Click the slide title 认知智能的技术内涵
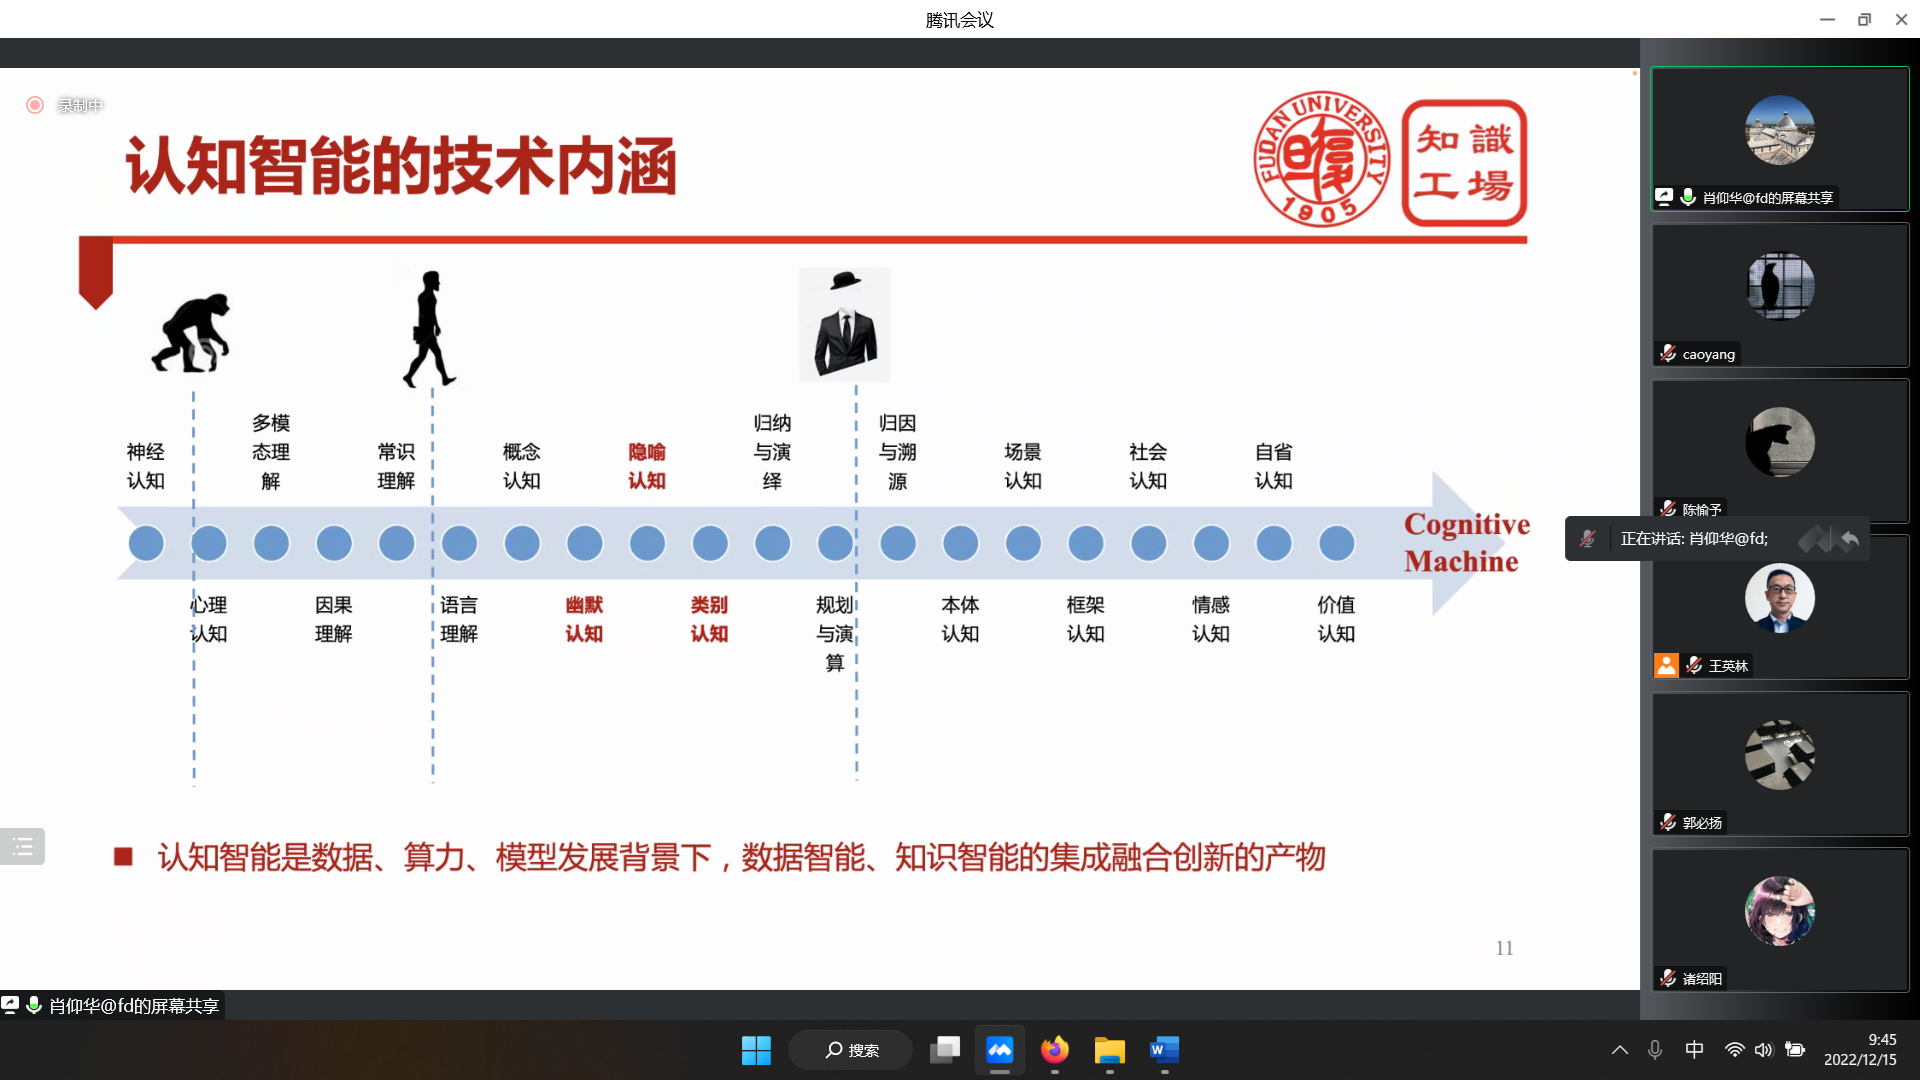The height and width of the screenshot is (1080, 1920). pos(402,166)
